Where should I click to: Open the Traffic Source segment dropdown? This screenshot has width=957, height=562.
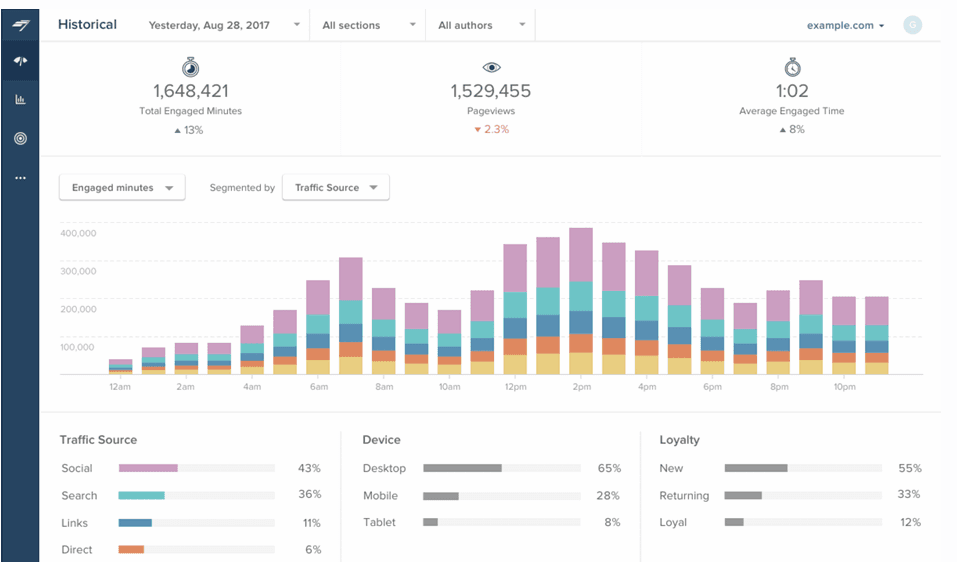335,188
